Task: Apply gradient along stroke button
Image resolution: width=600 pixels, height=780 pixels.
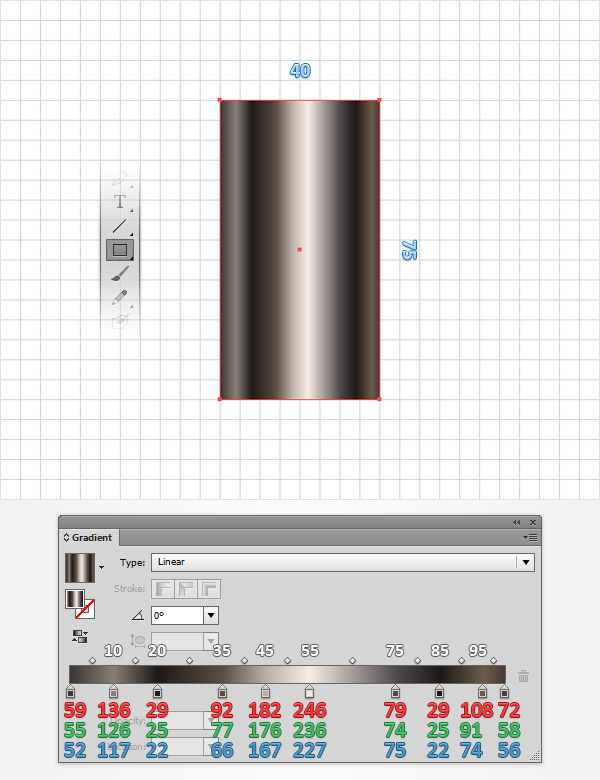Action: tap(186, 589)
